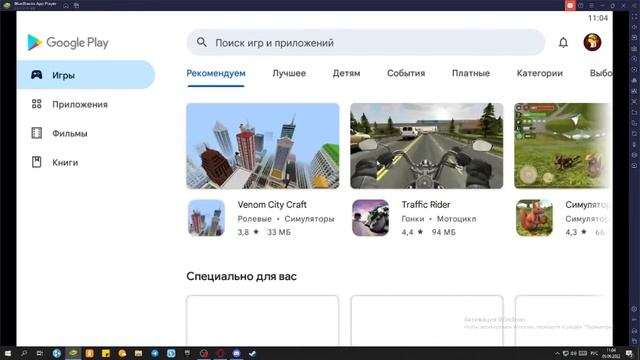Click the multi-instance icon in title bar

[76, 5]
